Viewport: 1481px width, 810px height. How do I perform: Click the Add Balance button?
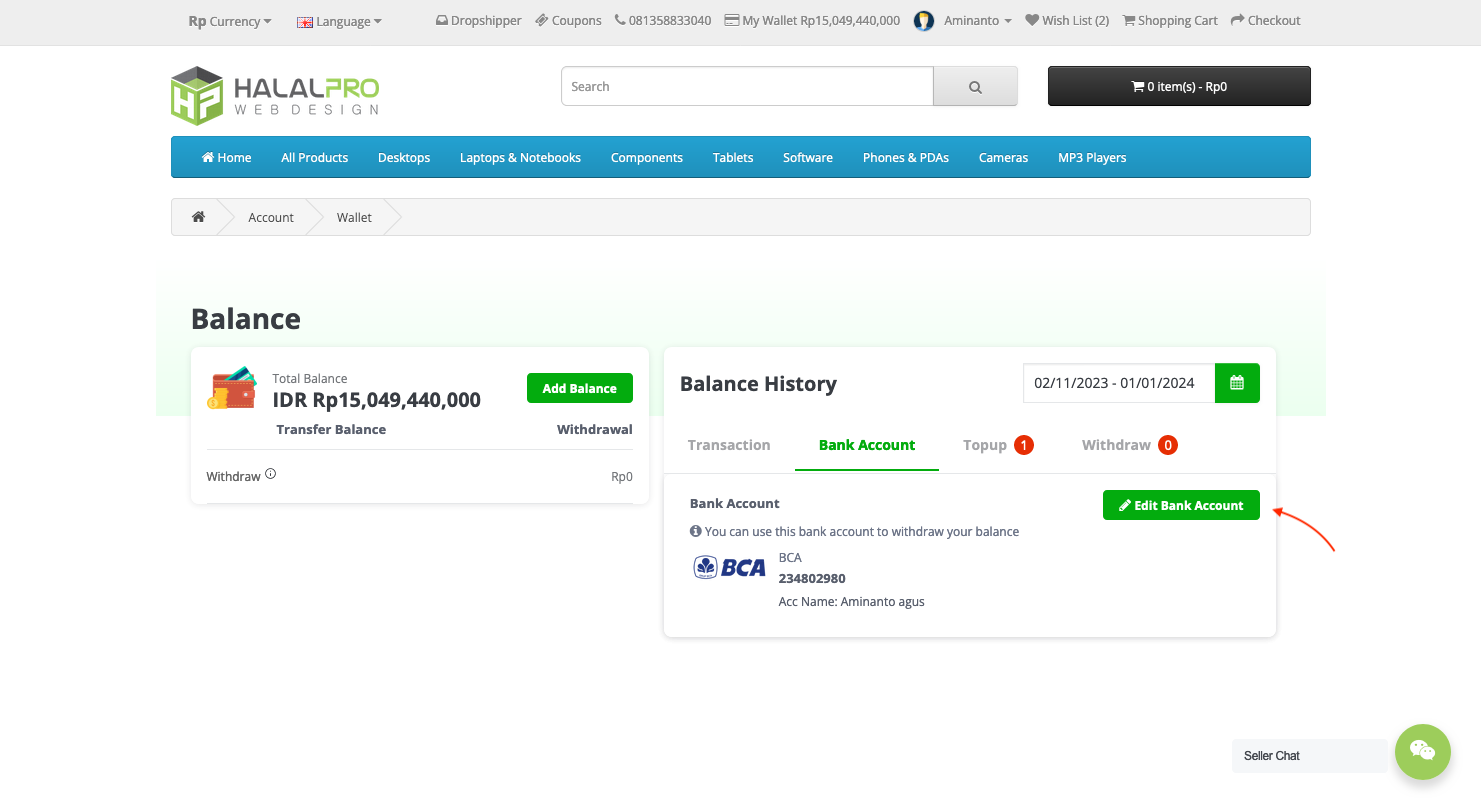[x=579, y=388]
